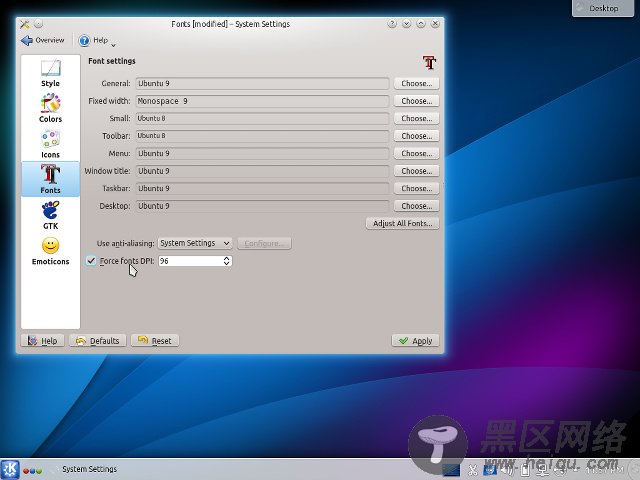The width and height of the screenshot is (640, 480).
Task: Click the Menu font Ubuntu 9 preview
Action: click(262, 153)
